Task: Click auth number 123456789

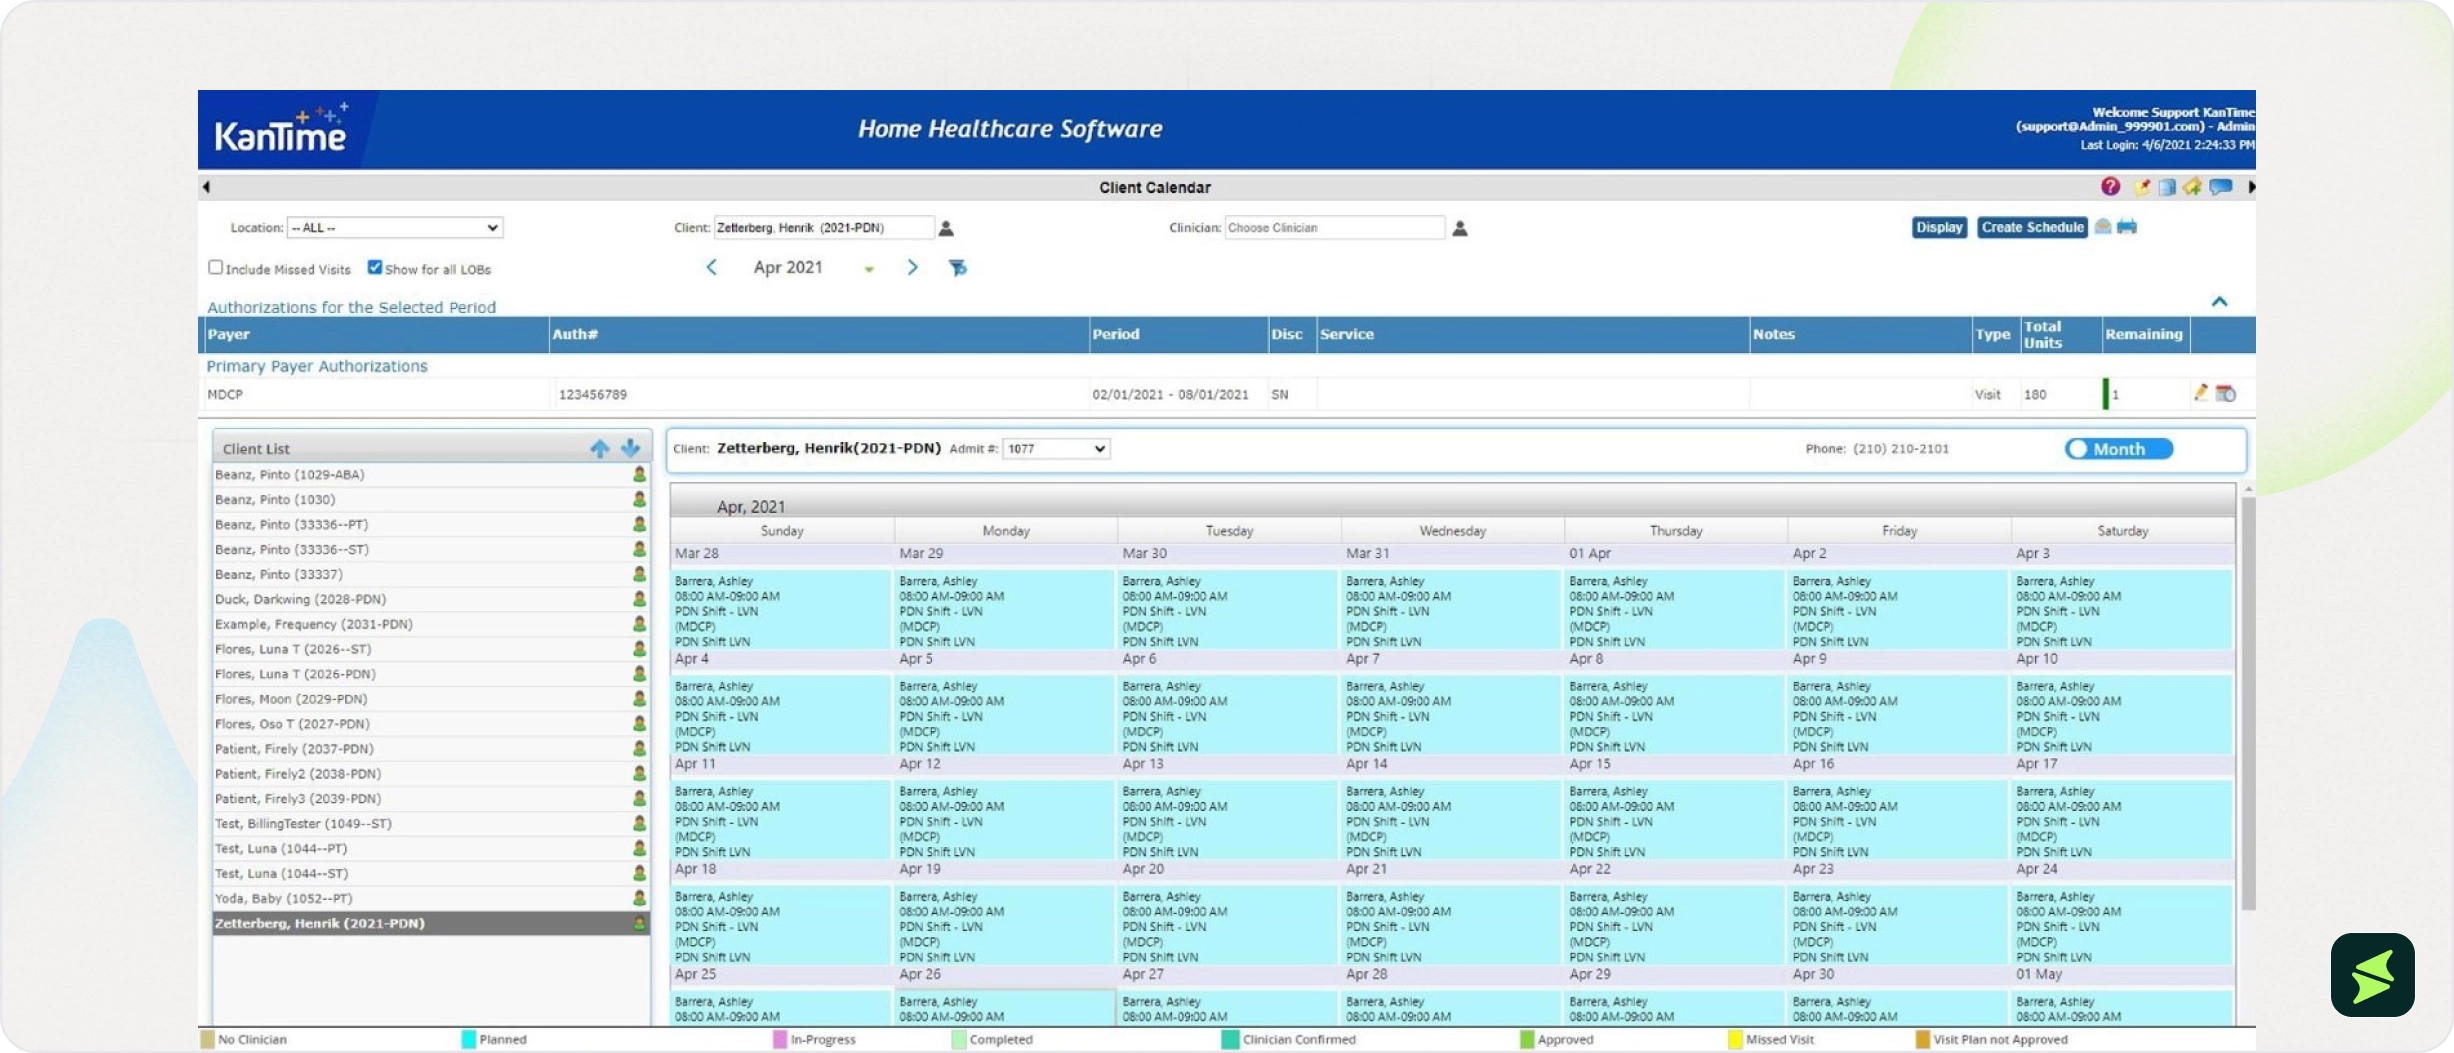Action: point(593,395)
